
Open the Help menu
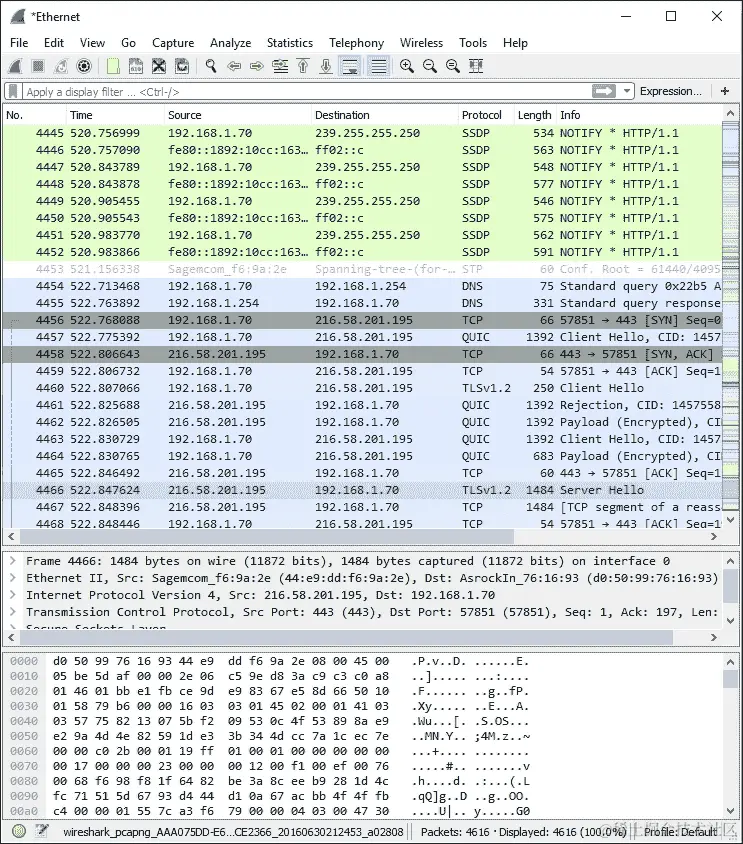tap(515, 43)
